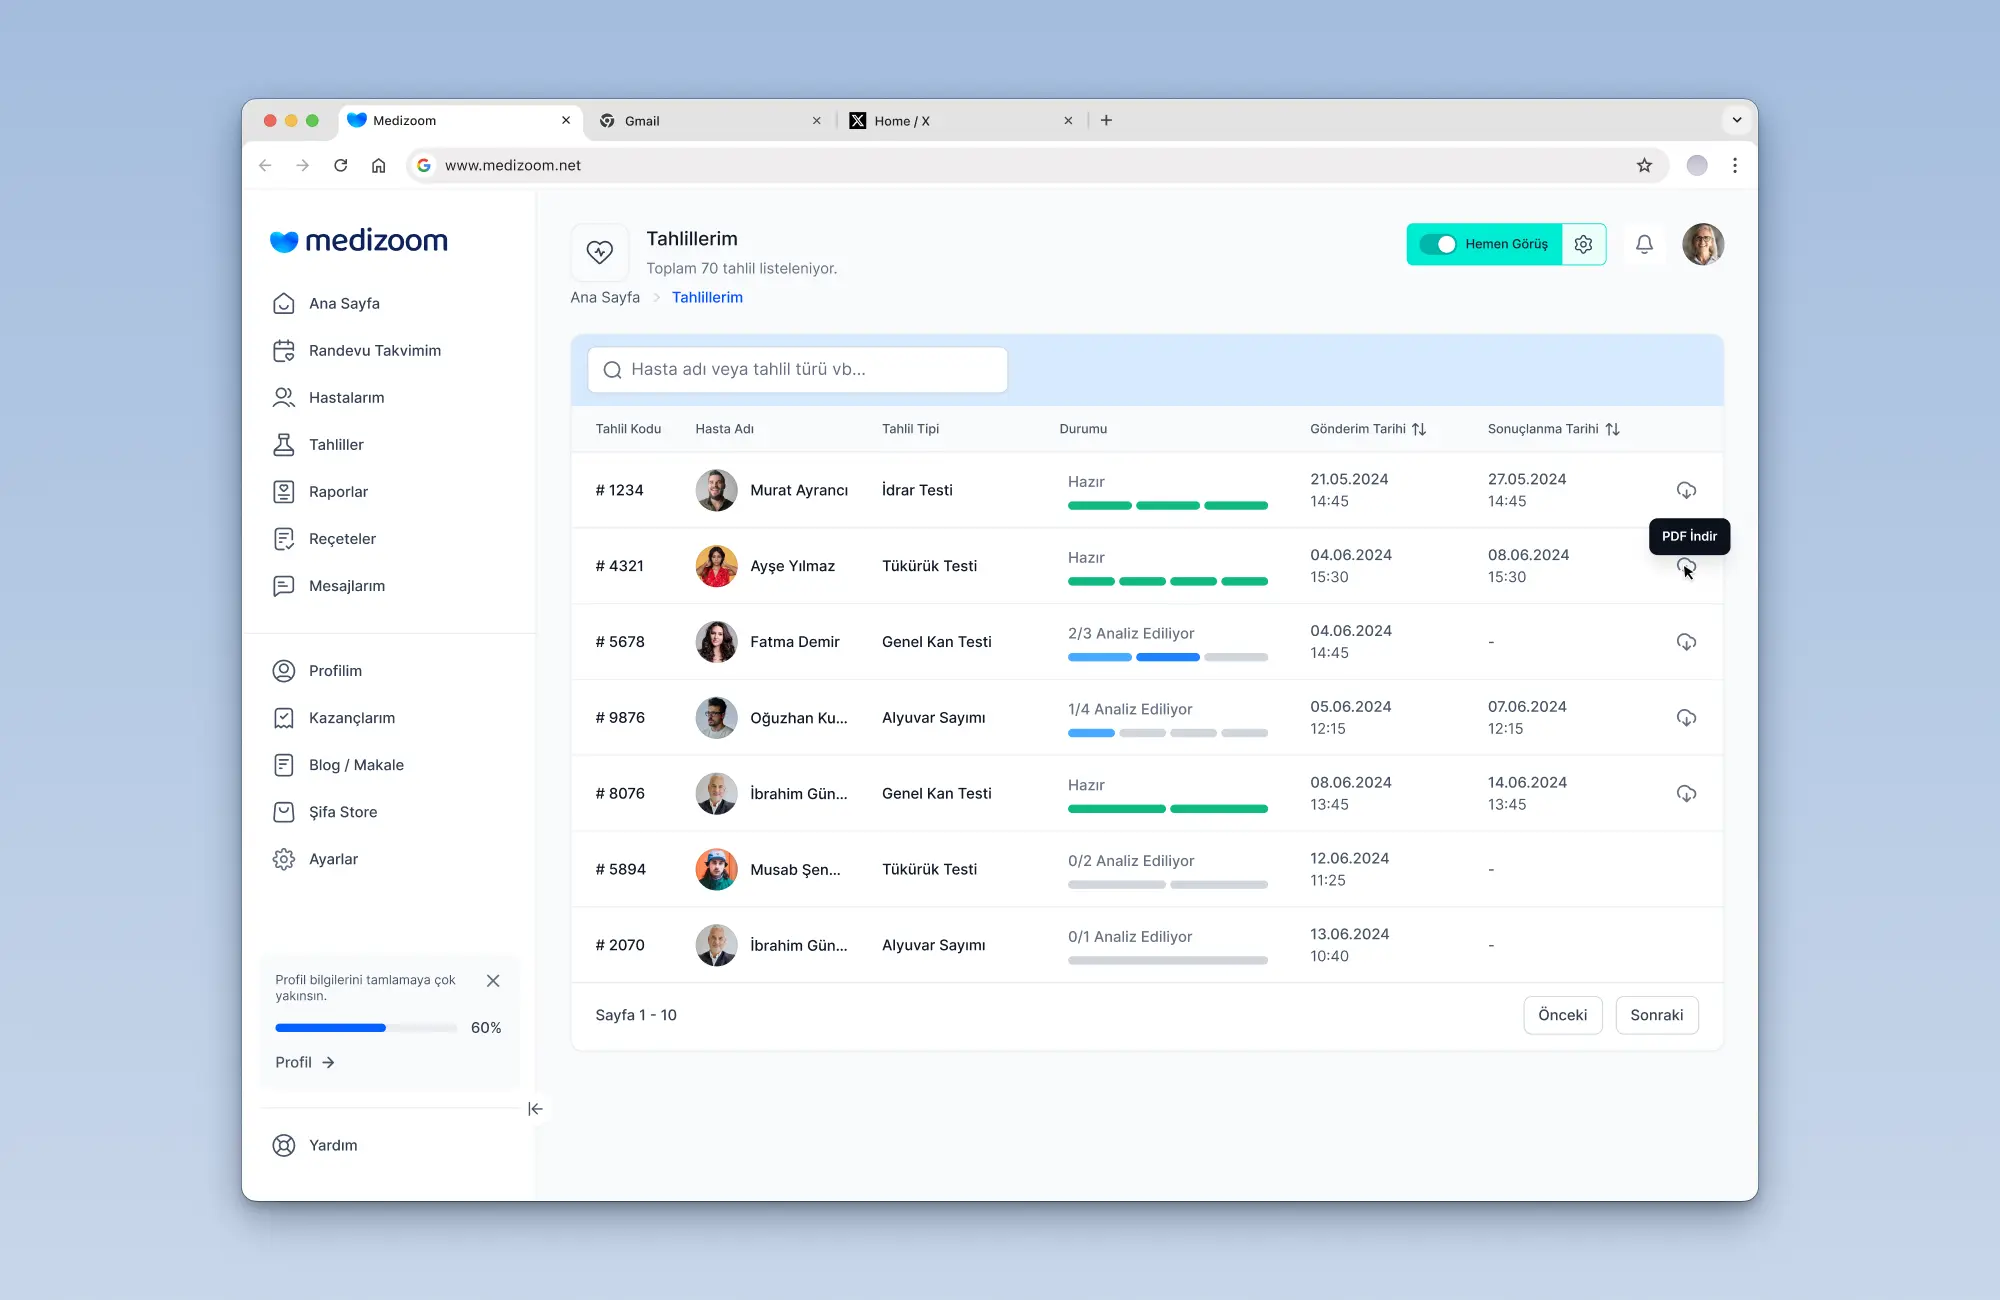Open settings gear next to Hemen Görüş
This screenshot has height=1300, width=2000.
tap(1583, 244)
